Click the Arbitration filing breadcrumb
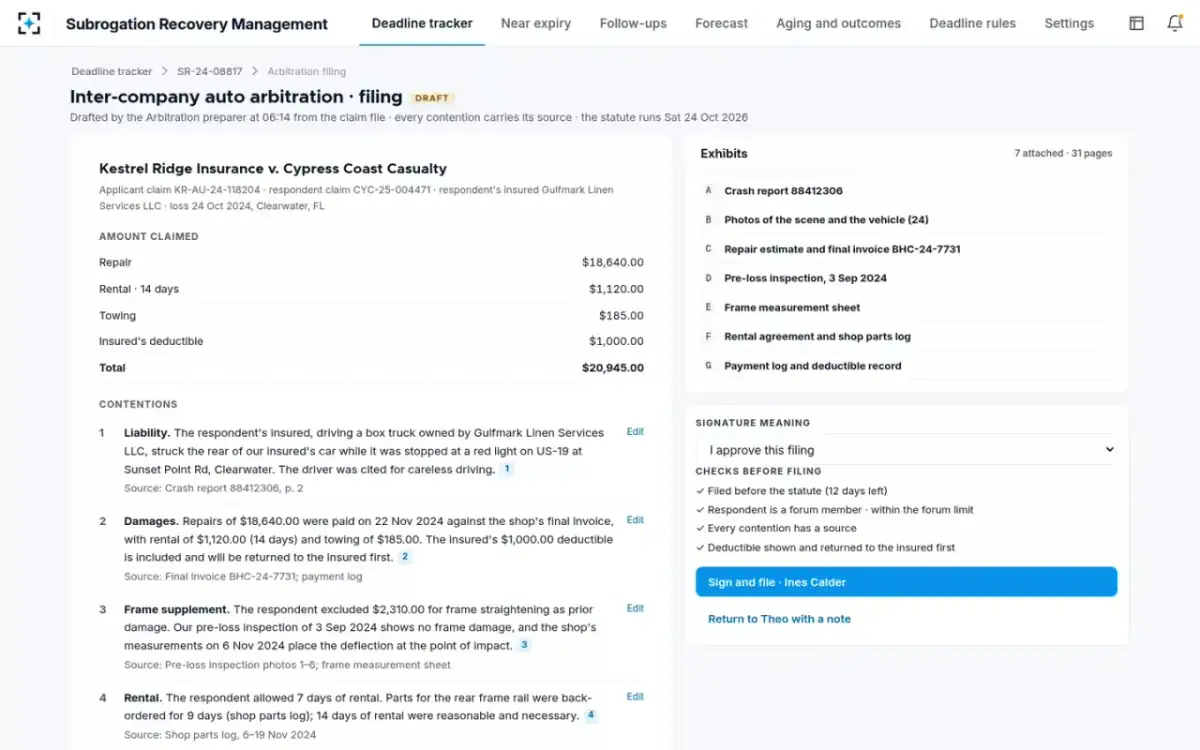Viewport: 1200px width, 750px height. 307,72
